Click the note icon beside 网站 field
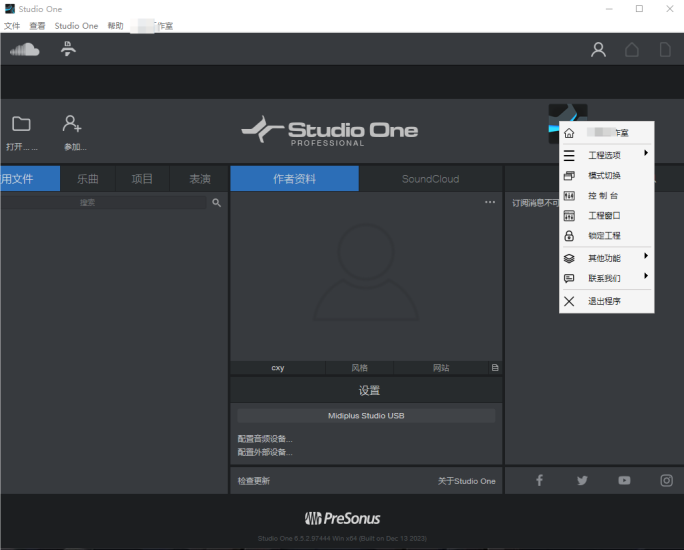This screenshot has height=550, width=684. 495,368
